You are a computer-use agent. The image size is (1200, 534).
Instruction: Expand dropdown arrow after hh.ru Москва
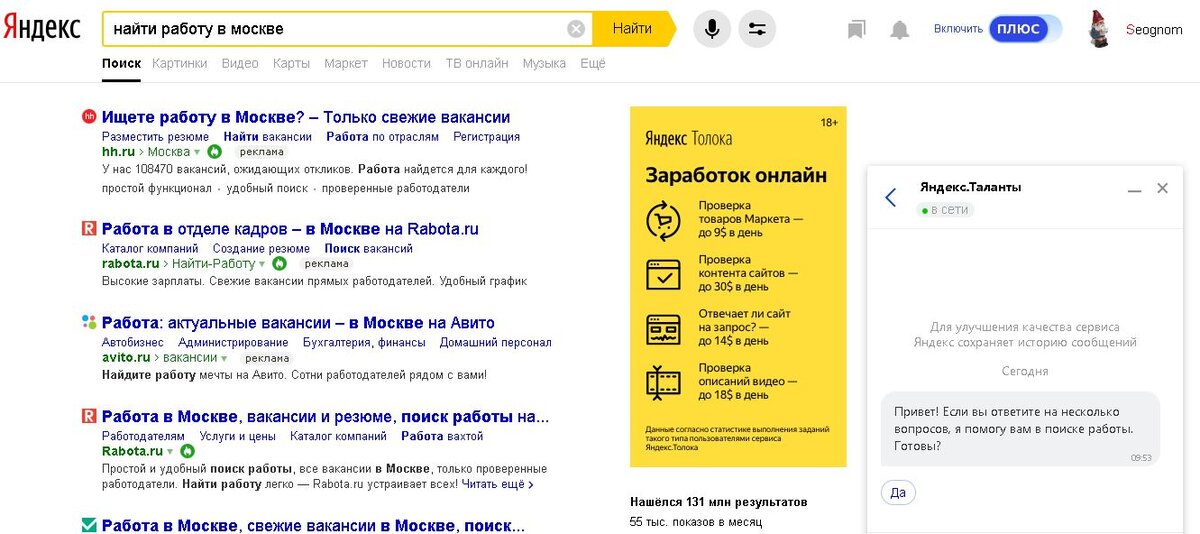point(198,153)
